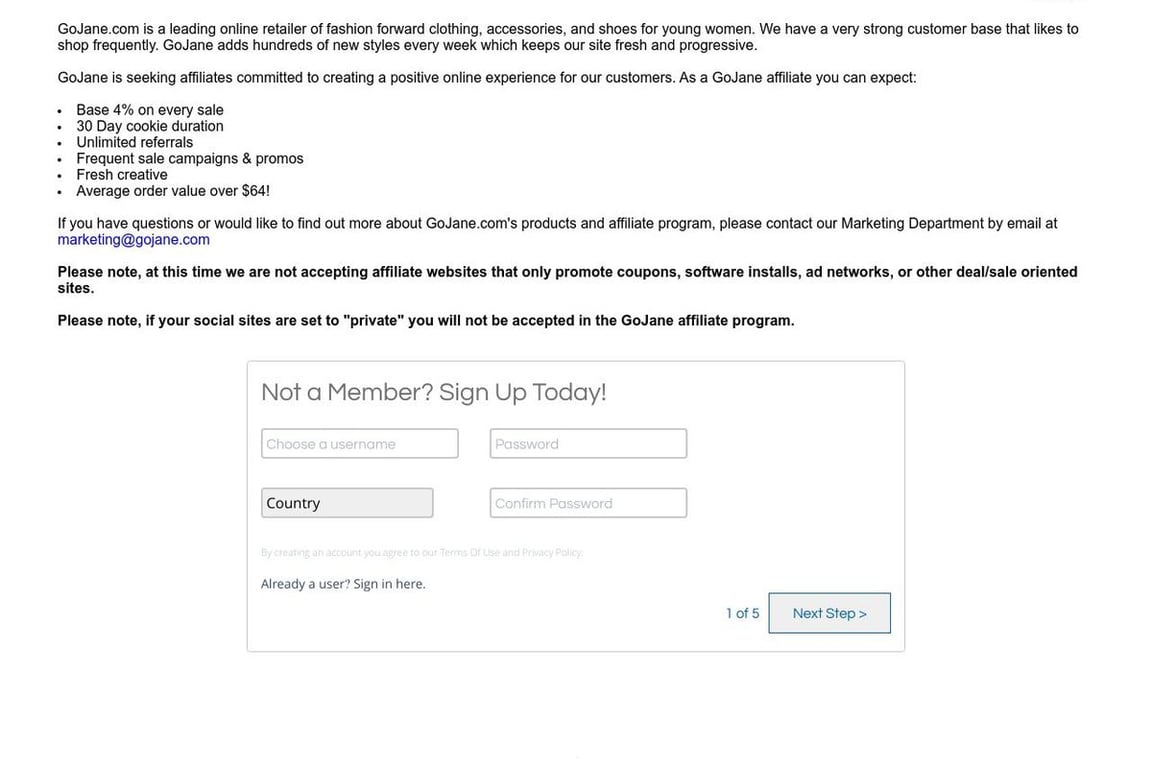This screenshot has height=768, width=1152.
Task: Select the Fresh creative bullet point
Action: (122, 174)
